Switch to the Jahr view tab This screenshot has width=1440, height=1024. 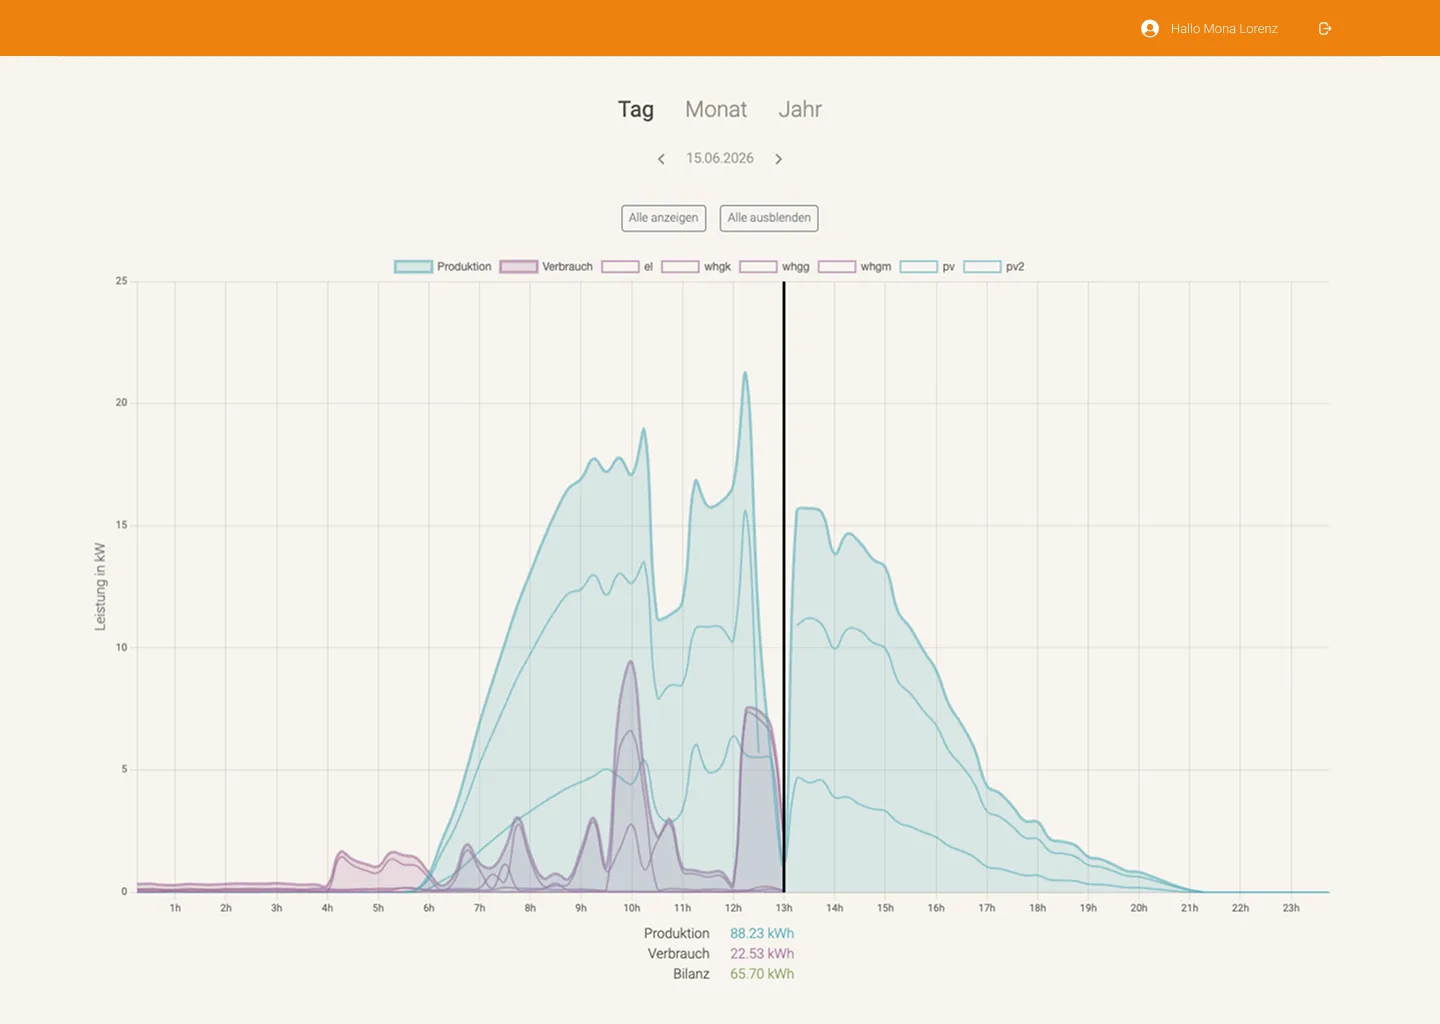800,110
